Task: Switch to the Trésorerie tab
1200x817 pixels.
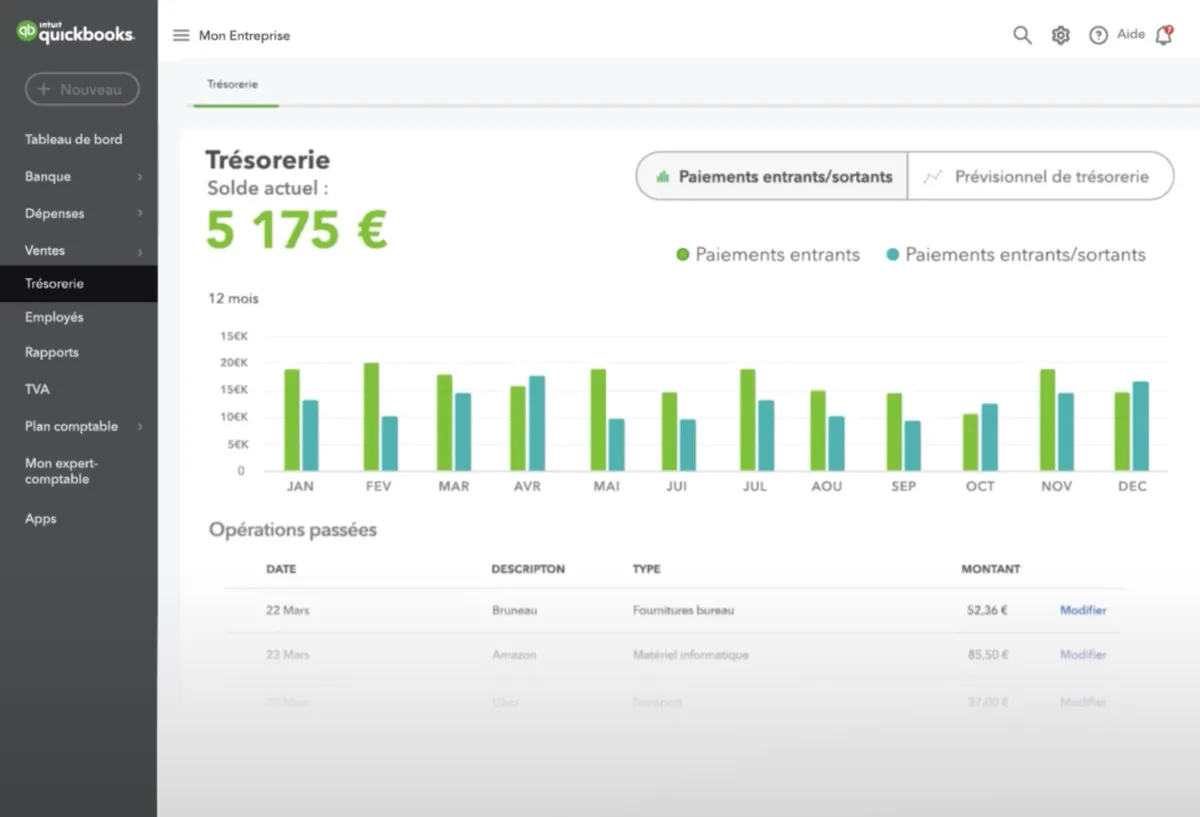Action: pos(233,85)
